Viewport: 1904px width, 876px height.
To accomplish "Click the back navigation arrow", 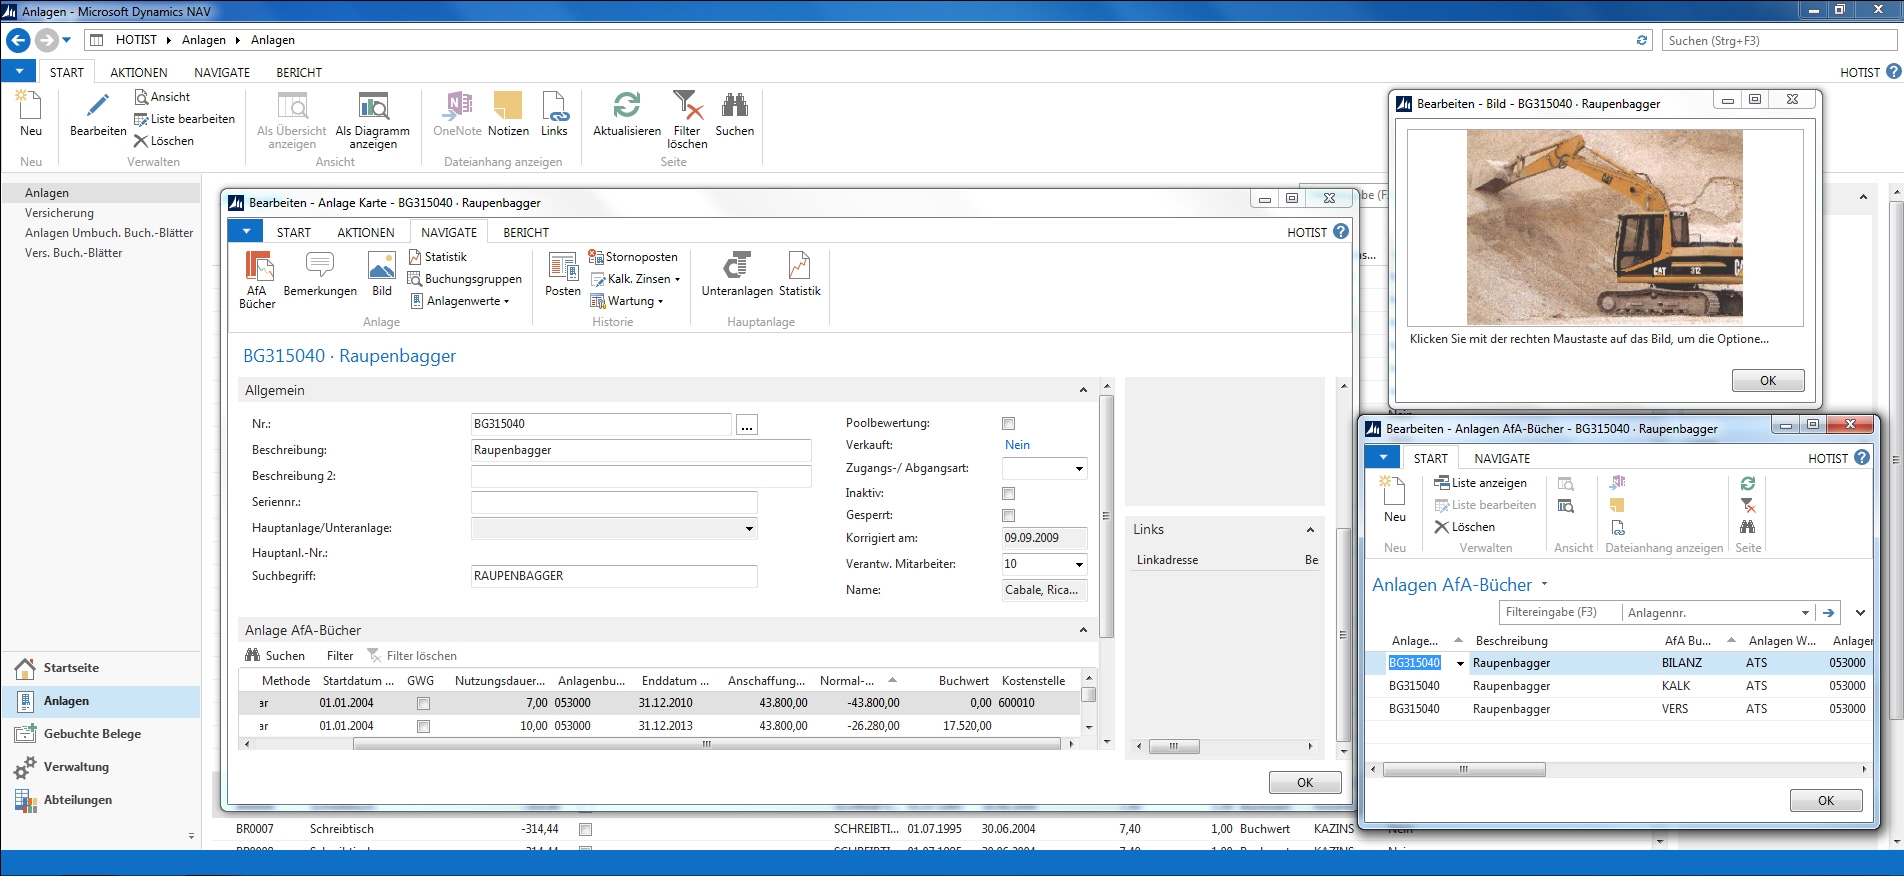I will click(x=18, y=40).
